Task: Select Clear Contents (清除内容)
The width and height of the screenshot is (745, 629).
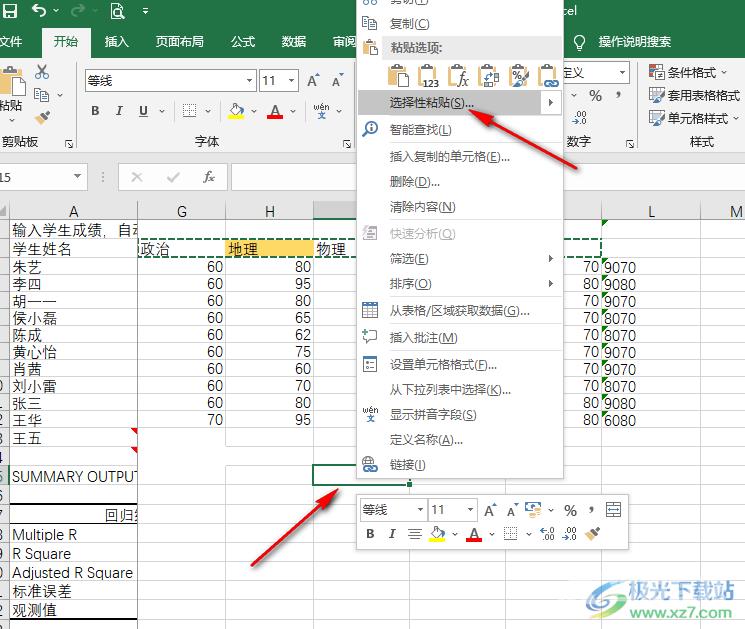Action: click(x=459, y=207)
